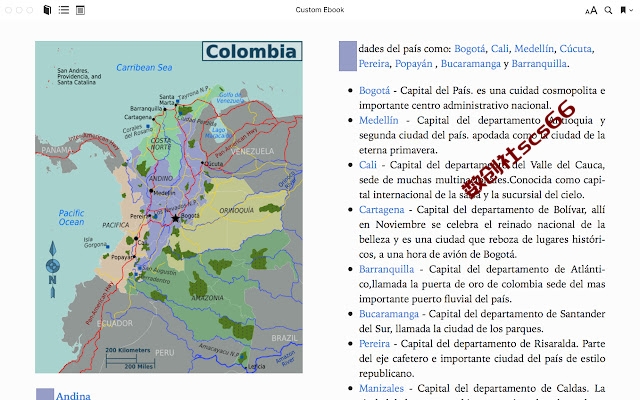This screenshot has height=400, width=640.
Task: Click the 200 Kilometers scale bar
Action: click(x=130, y=358)
